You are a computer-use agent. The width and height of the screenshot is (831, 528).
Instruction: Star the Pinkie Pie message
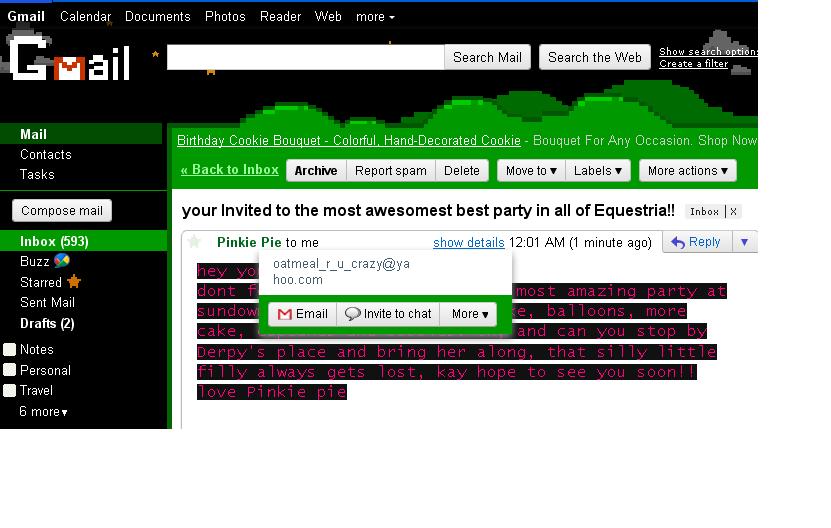[194, 242]
